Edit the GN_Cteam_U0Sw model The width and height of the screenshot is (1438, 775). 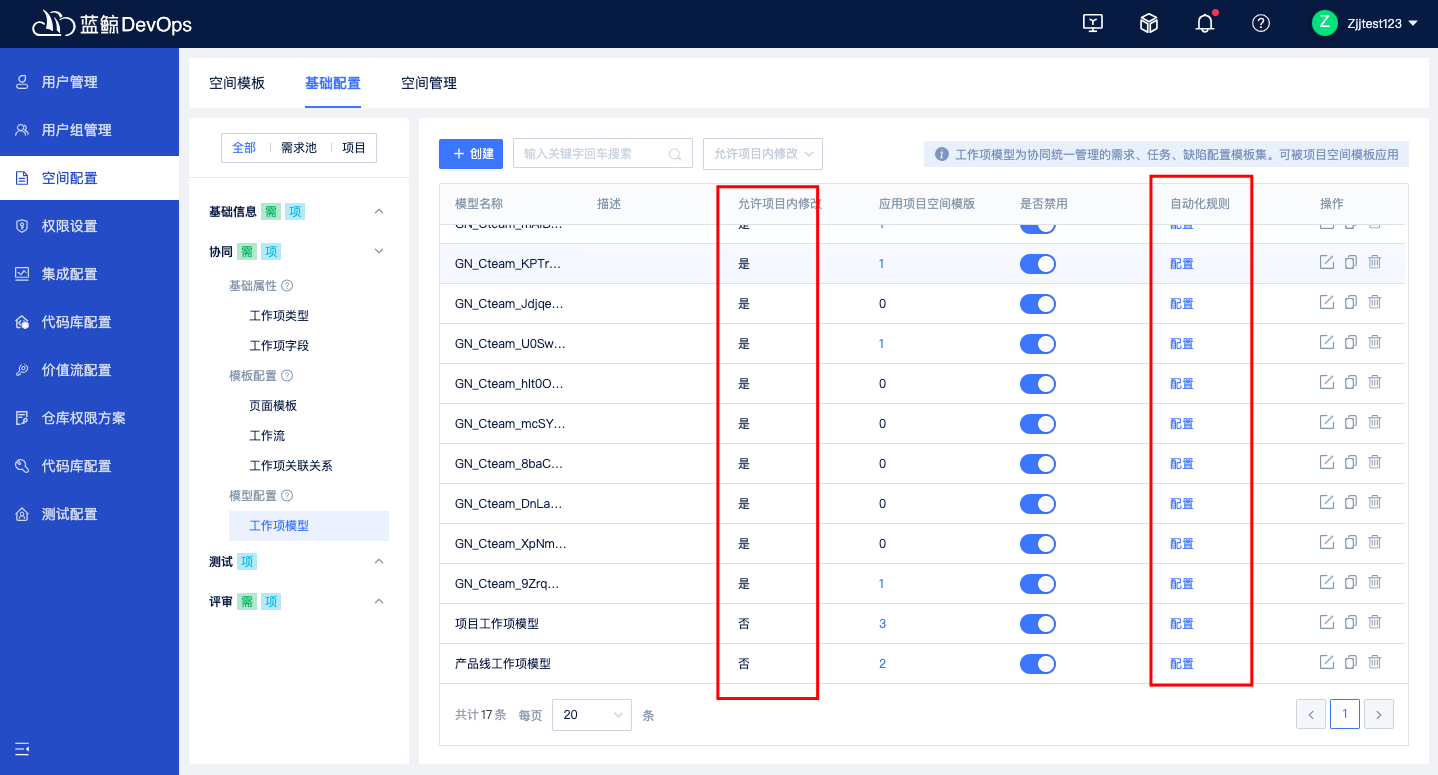1327,342
